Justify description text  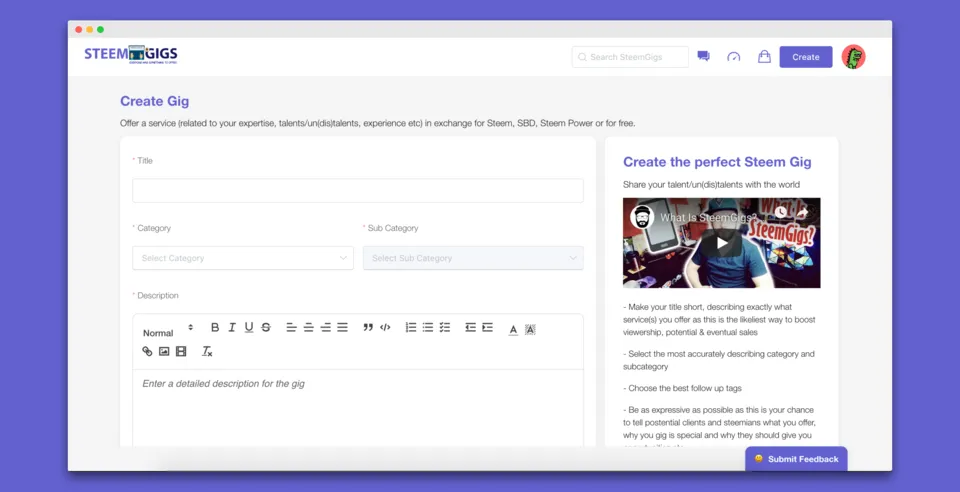[x=342, y=327]
